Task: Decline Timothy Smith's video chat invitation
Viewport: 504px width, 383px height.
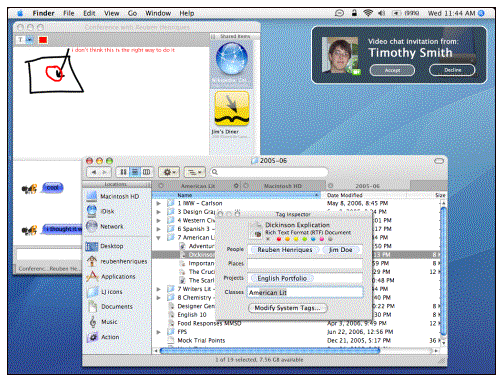Action: click(452, 70)
